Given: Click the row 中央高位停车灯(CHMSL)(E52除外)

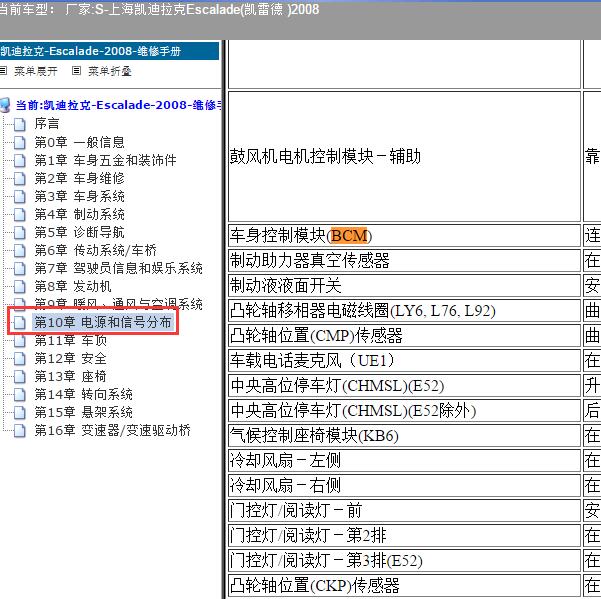Looking at the screenshot, I should pos(404,410).
